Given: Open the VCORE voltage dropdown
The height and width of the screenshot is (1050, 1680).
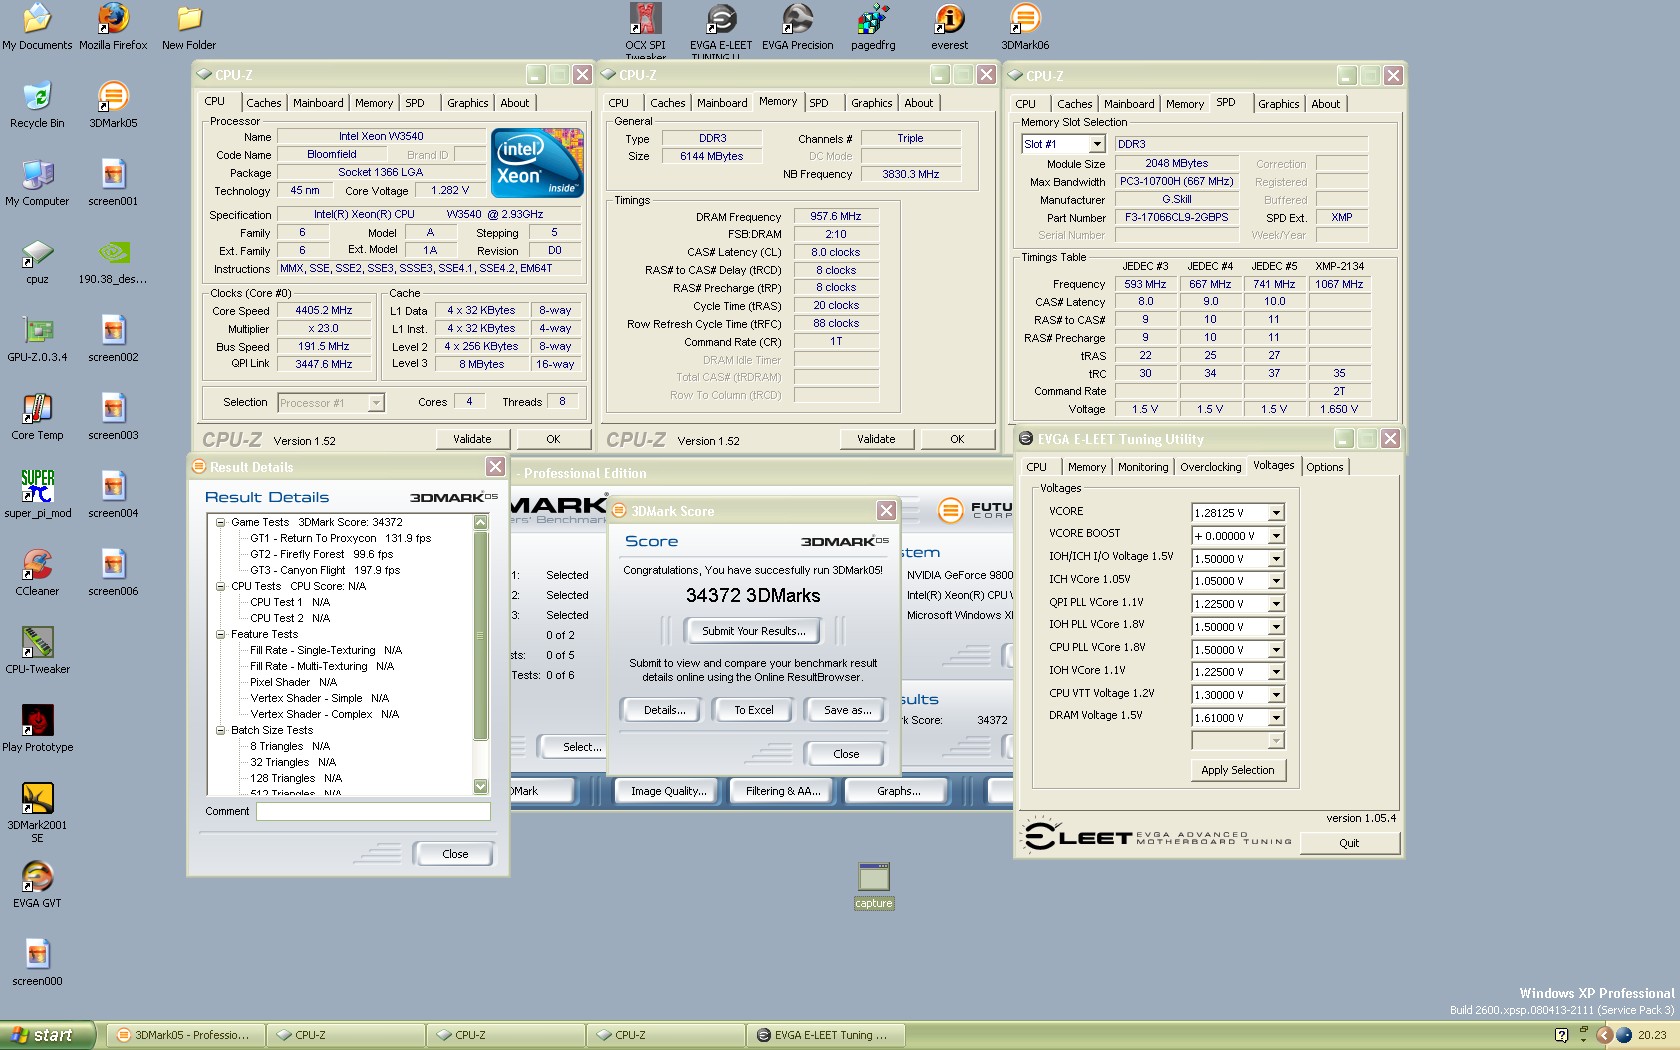Looking at the screenshot, I should (1276, 513).
